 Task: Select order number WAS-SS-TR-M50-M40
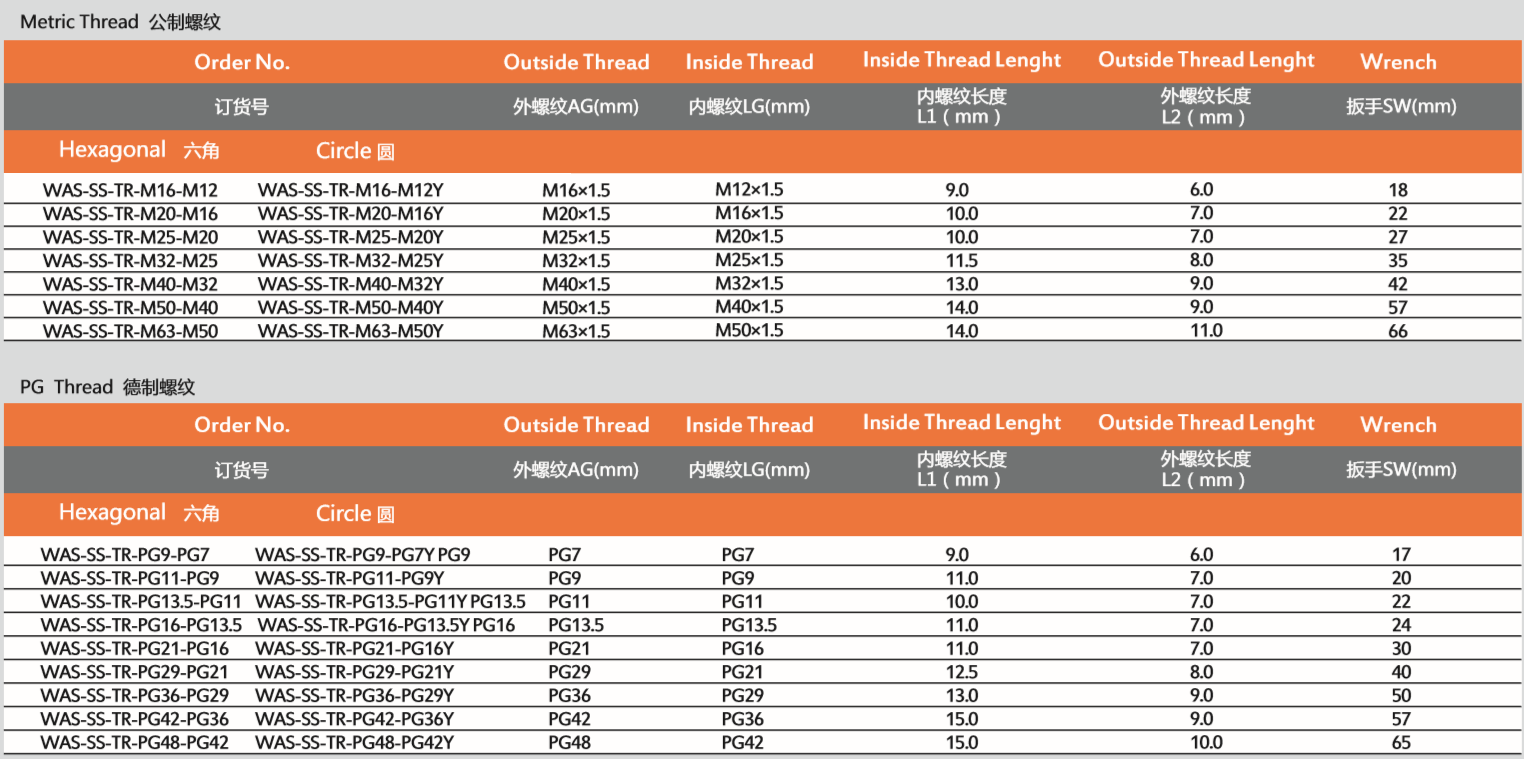click(130, 307)
